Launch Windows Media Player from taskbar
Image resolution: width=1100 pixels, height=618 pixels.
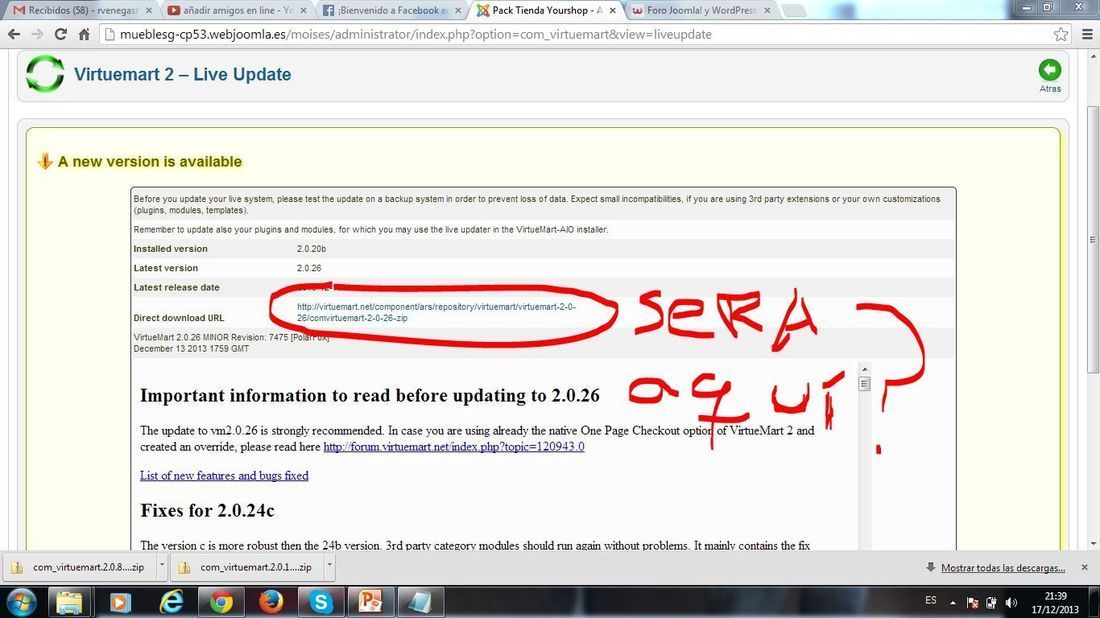(x=120, y=603)
